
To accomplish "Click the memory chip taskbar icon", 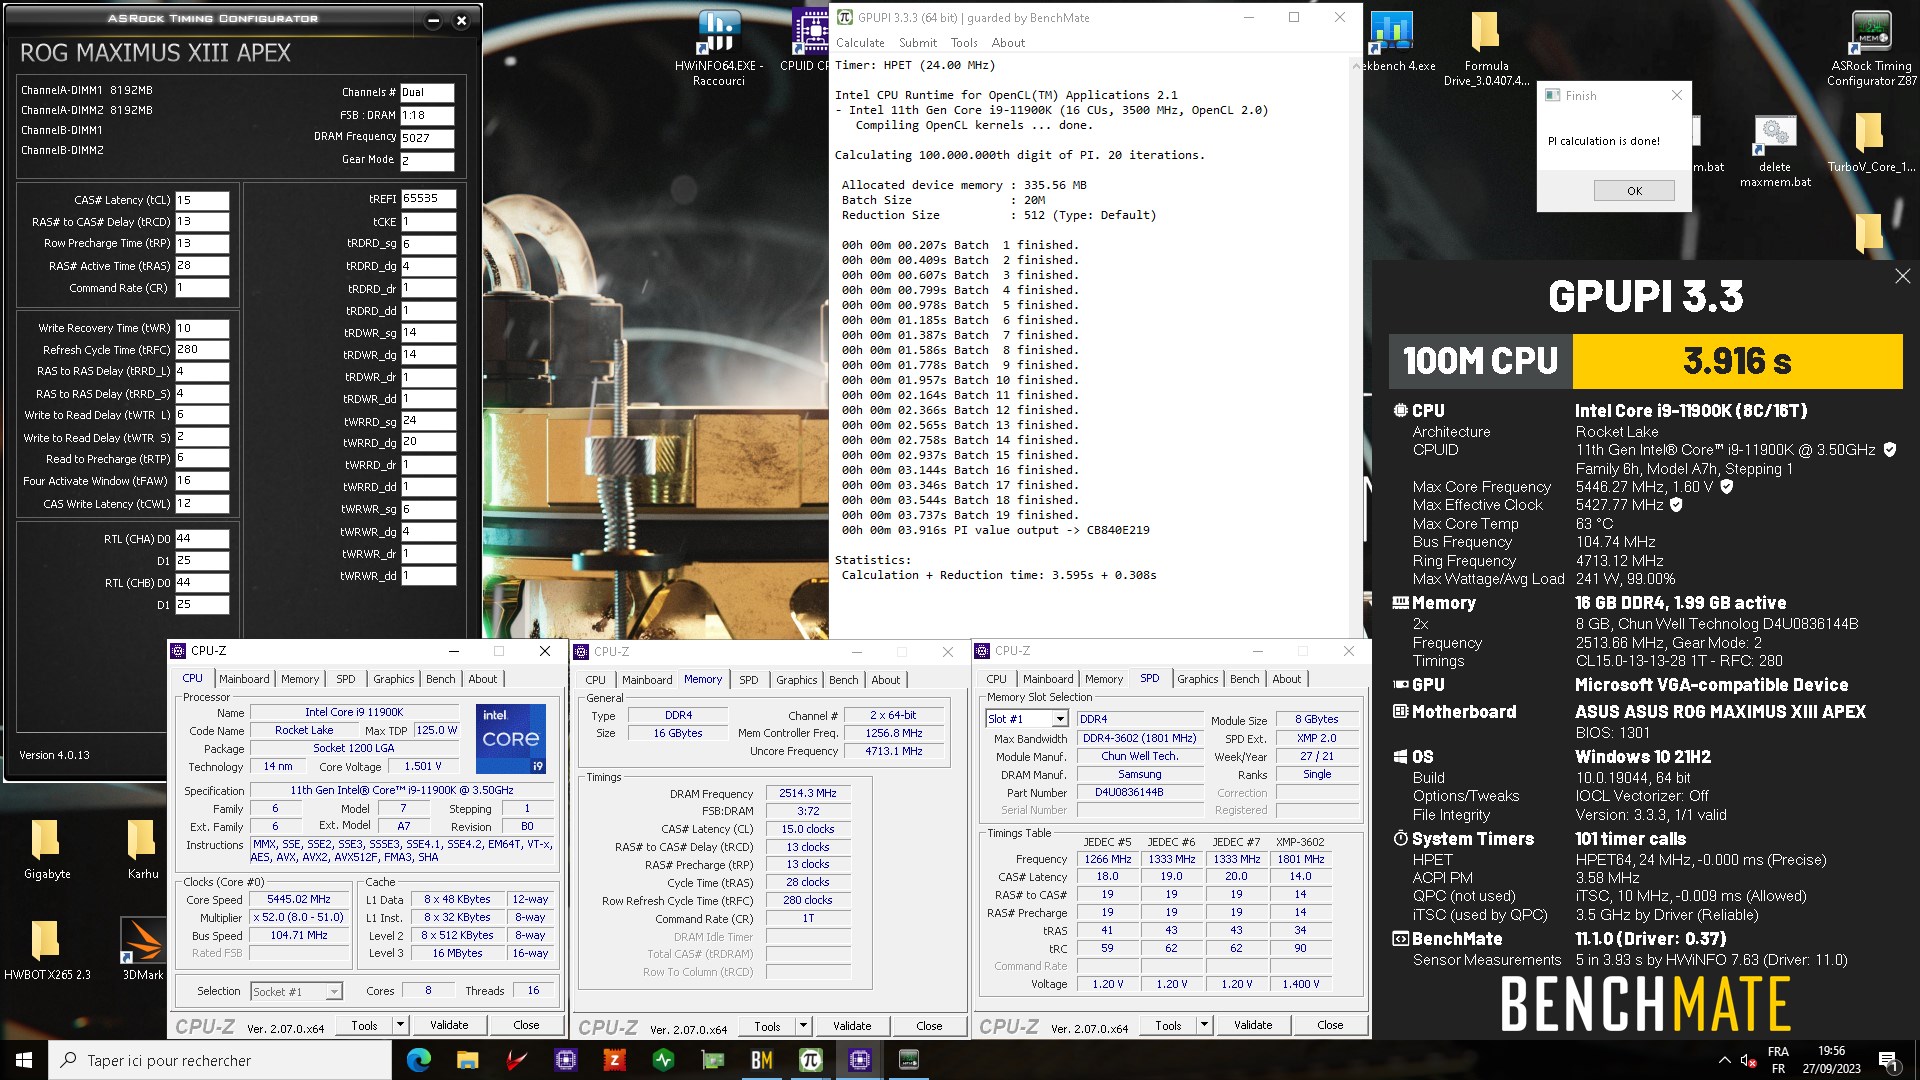I will point(908,1060).
